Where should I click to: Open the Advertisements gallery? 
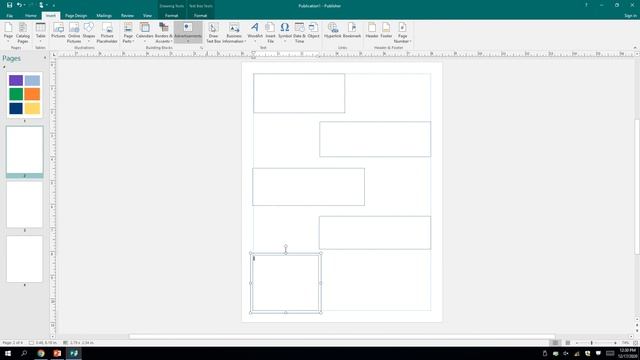[188, 33]
